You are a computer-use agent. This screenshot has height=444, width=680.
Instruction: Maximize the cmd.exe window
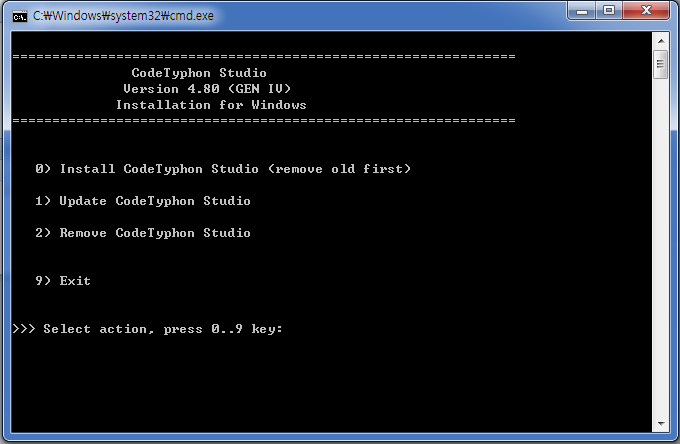(609, 10)
